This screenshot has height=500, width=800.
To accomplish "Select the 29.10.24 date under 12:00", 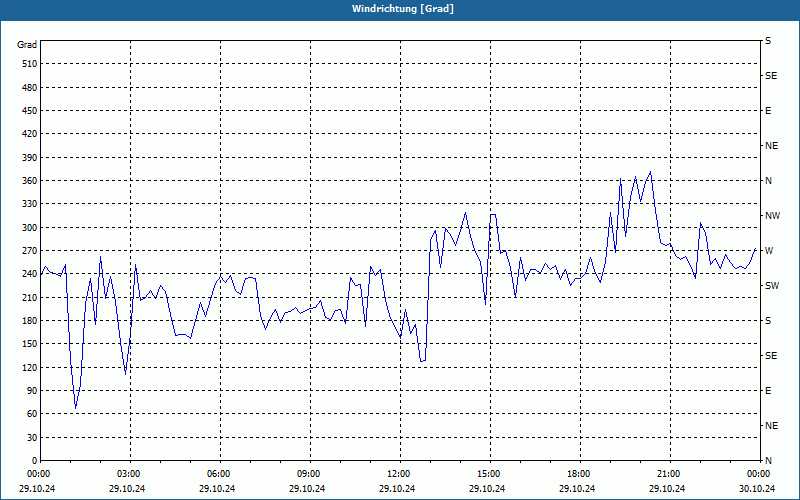I will tap(397, 488).
